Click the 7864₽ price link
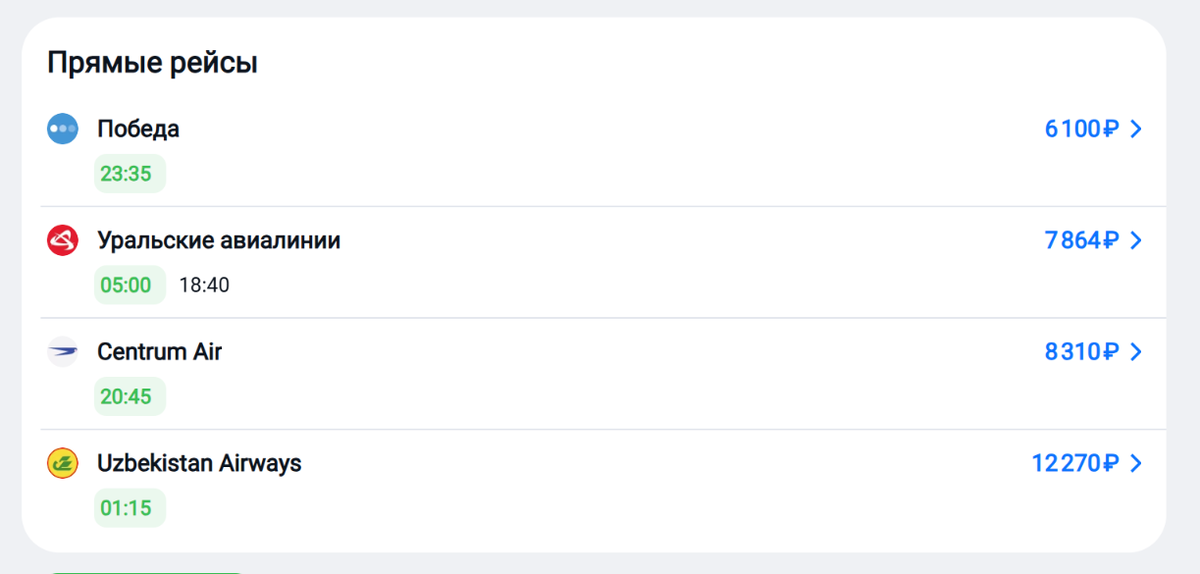 [x=1080, y=241]
